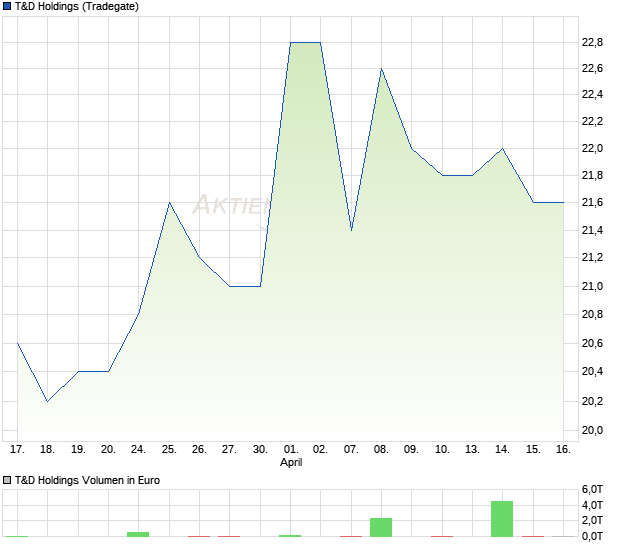Click the '22,4' price axis label
The height and width of the screenshot is (546, 620).
click(592, 94)
